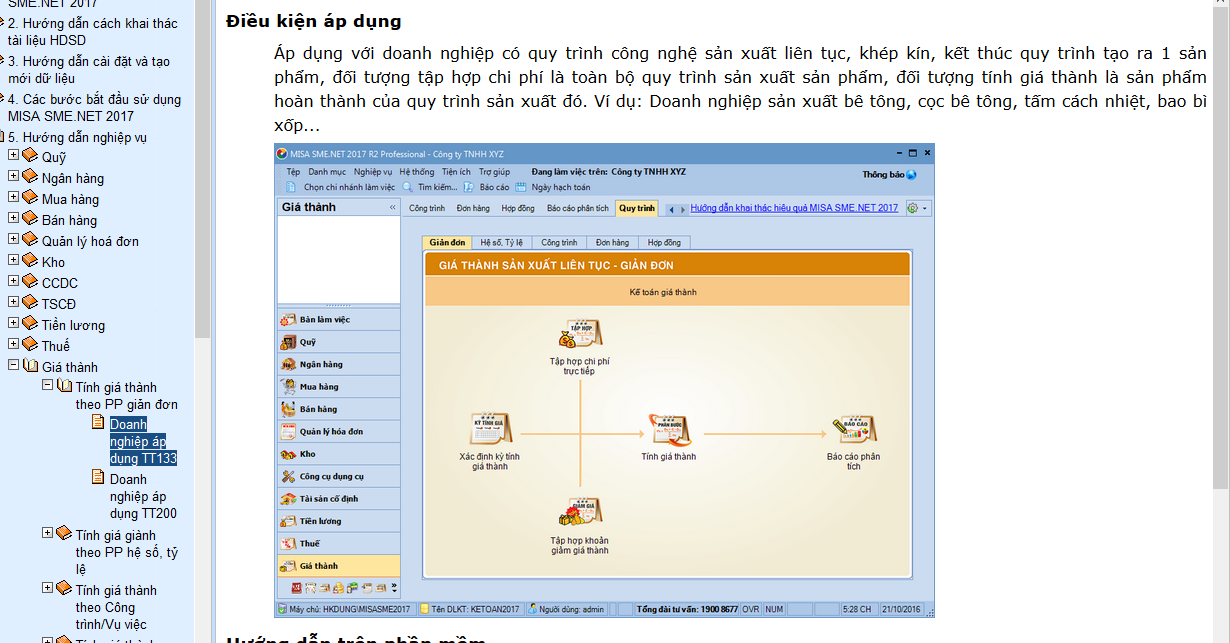Screen dimensions: 1230x643
Task: Select Tiền lương in MISA screenshot sidebar
Action: coord(339,521)
